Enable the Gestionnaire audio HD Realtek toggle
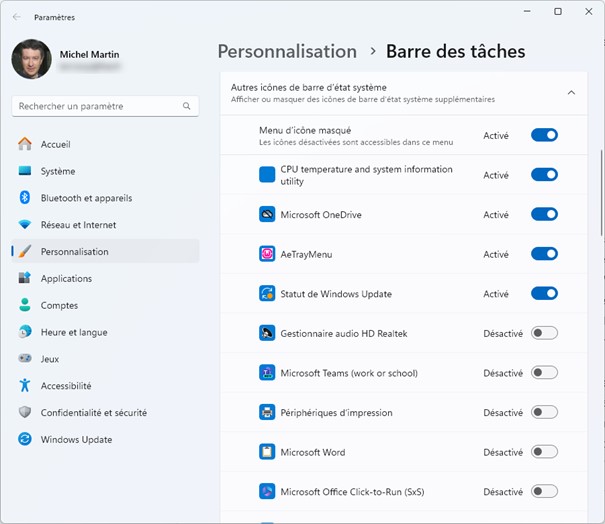The width and height of the screenshot is (605, 524). point(544,333)
